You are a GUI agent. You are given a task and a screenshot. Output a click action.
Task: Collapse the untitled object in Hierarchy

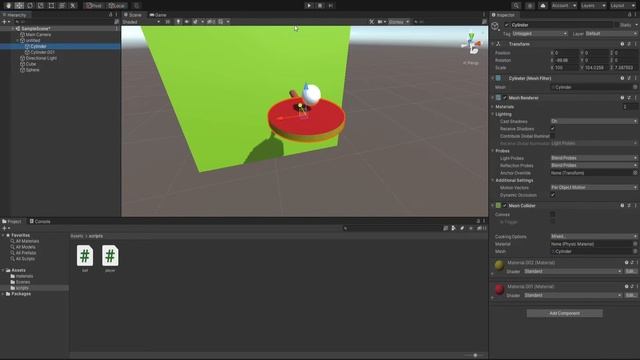pyautogui.click(x=17, y=40)
